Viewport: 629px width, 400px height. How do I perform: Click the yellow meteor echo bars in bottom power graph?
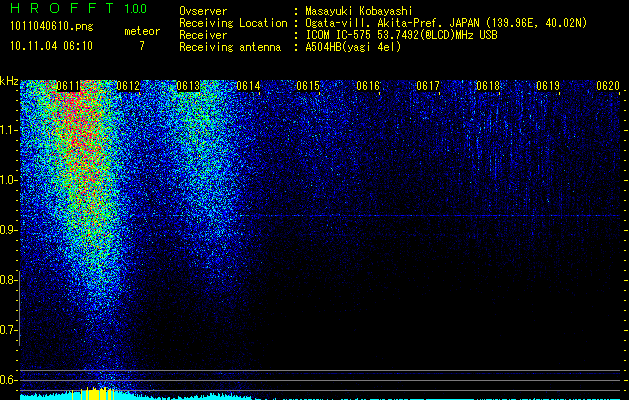[93, 394]
